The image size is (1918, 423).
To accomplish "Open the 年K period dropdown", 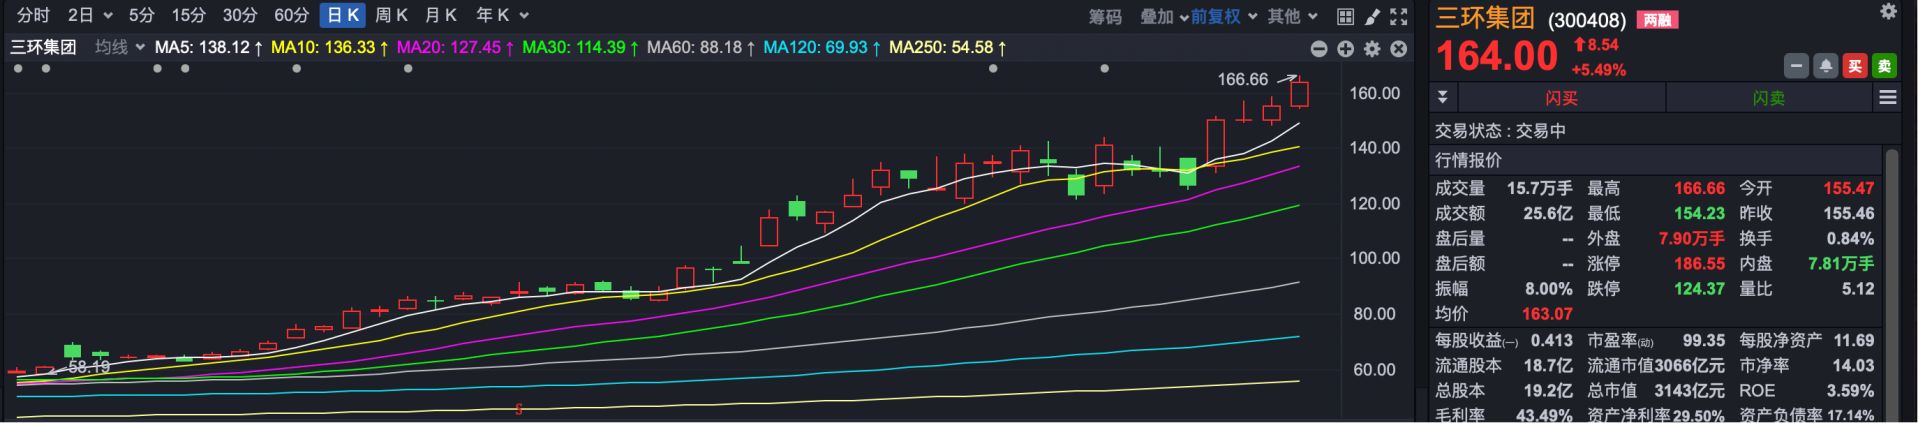I will [x=502, y=15].
